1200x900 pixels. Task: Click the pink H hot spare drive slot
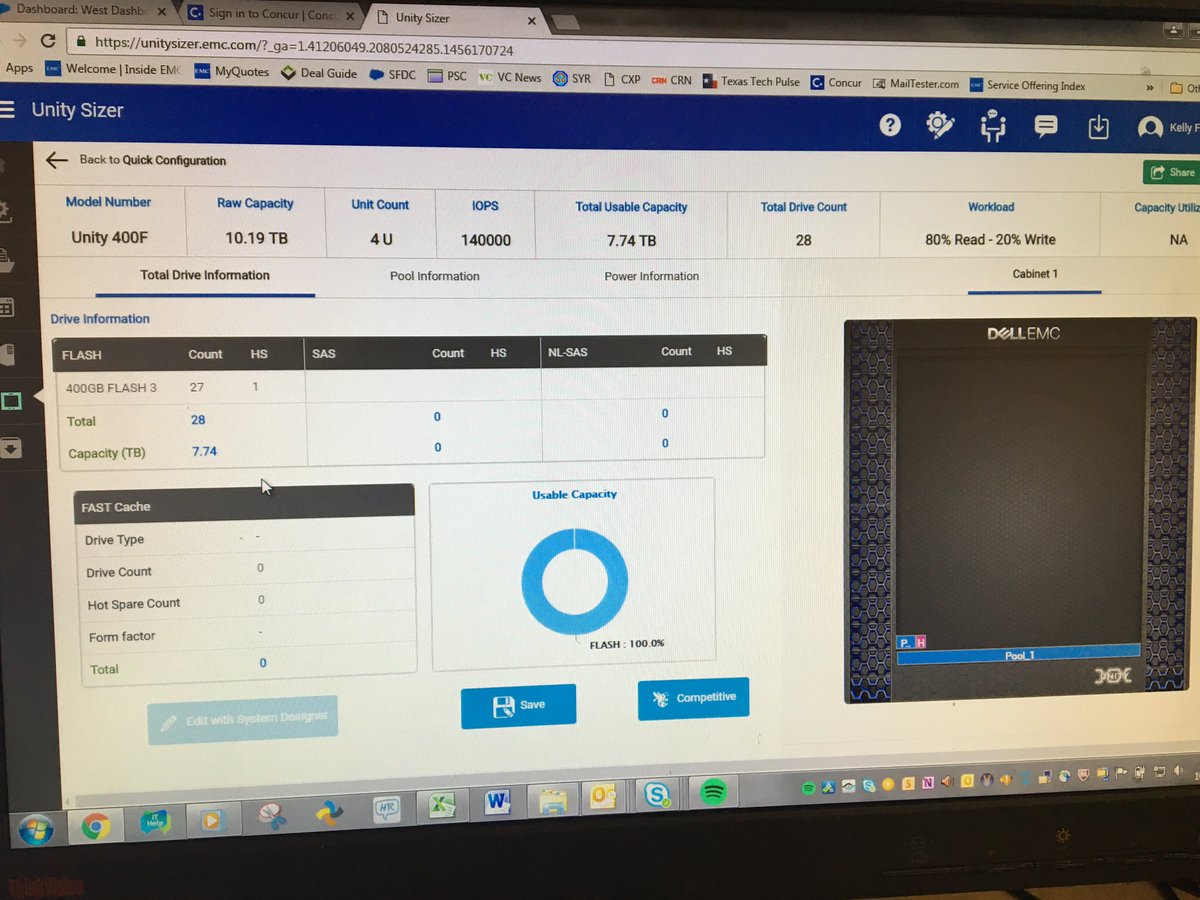(920, 642)
